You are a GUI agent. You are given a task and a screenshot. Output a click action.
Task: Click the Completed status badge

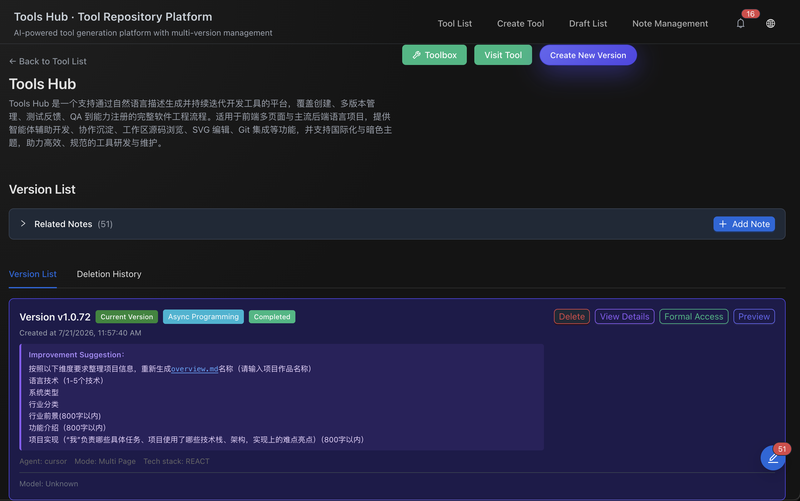tap(272, 317)
